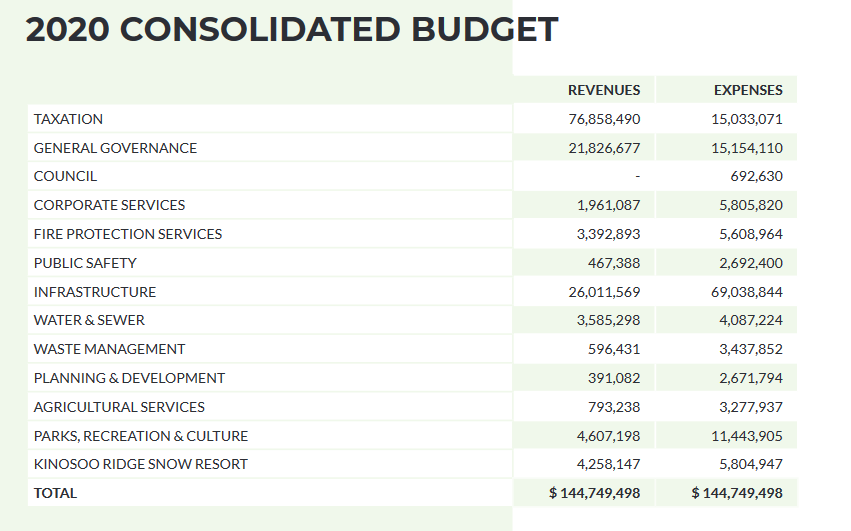Select Fire Protection Services revenue 3,392,893
The width and height of the screenshot is (851, 531).
coord(608,234)
